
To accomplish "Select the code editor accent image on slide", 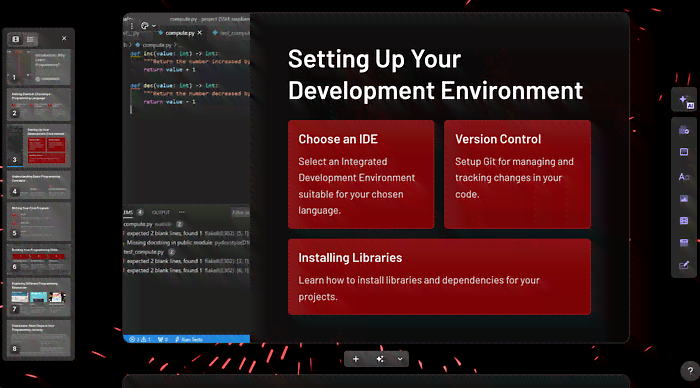I will tap(187, 179).
